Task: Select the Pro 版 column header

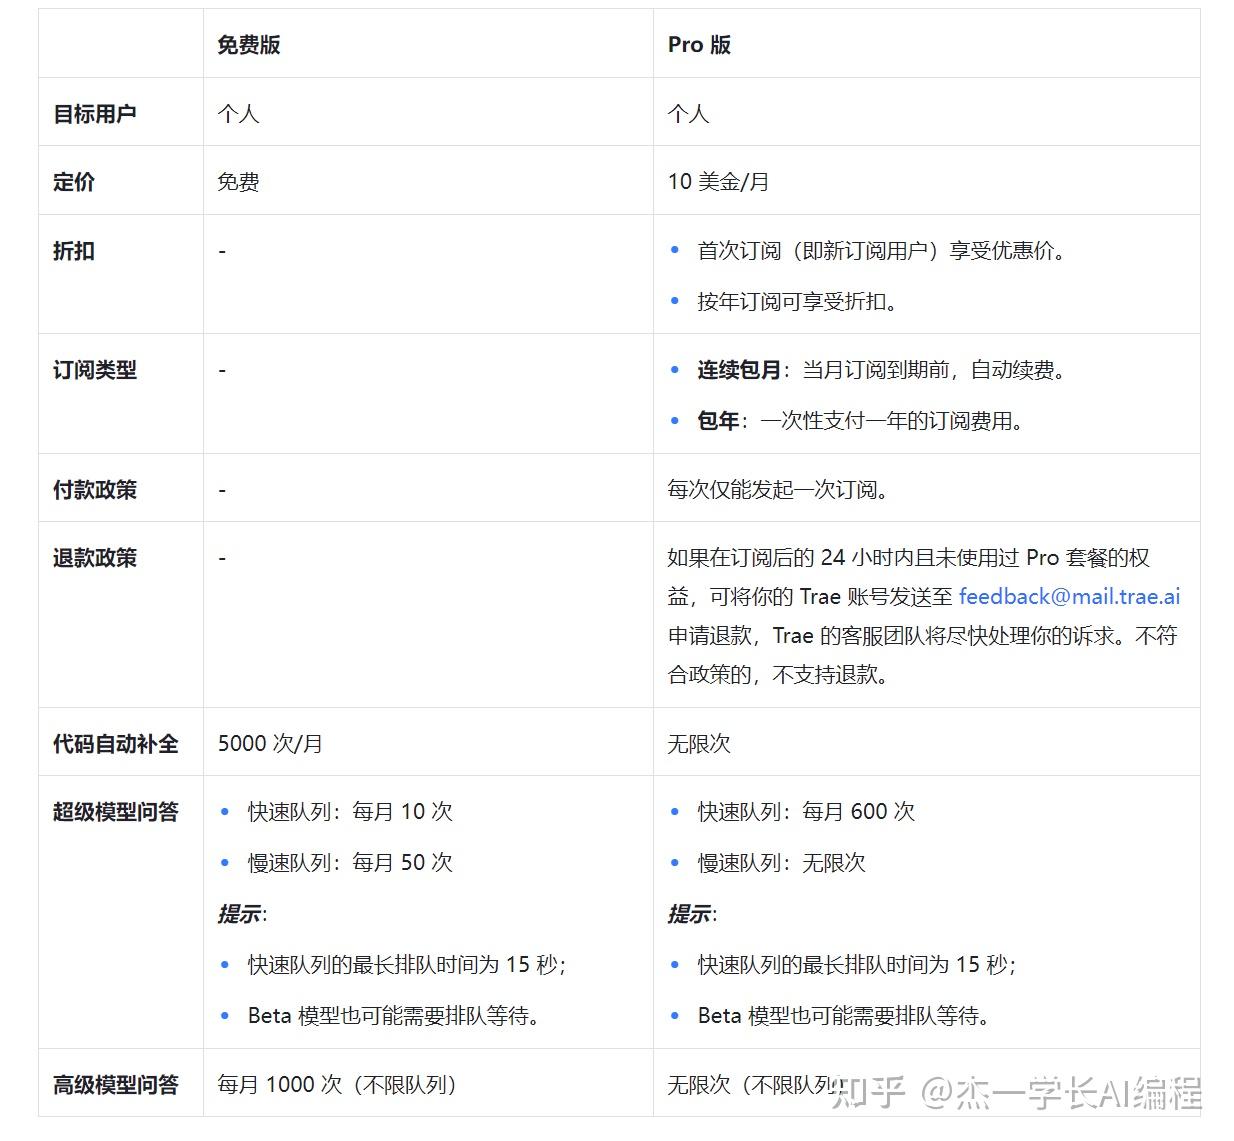Action: (x=700, y=44)
